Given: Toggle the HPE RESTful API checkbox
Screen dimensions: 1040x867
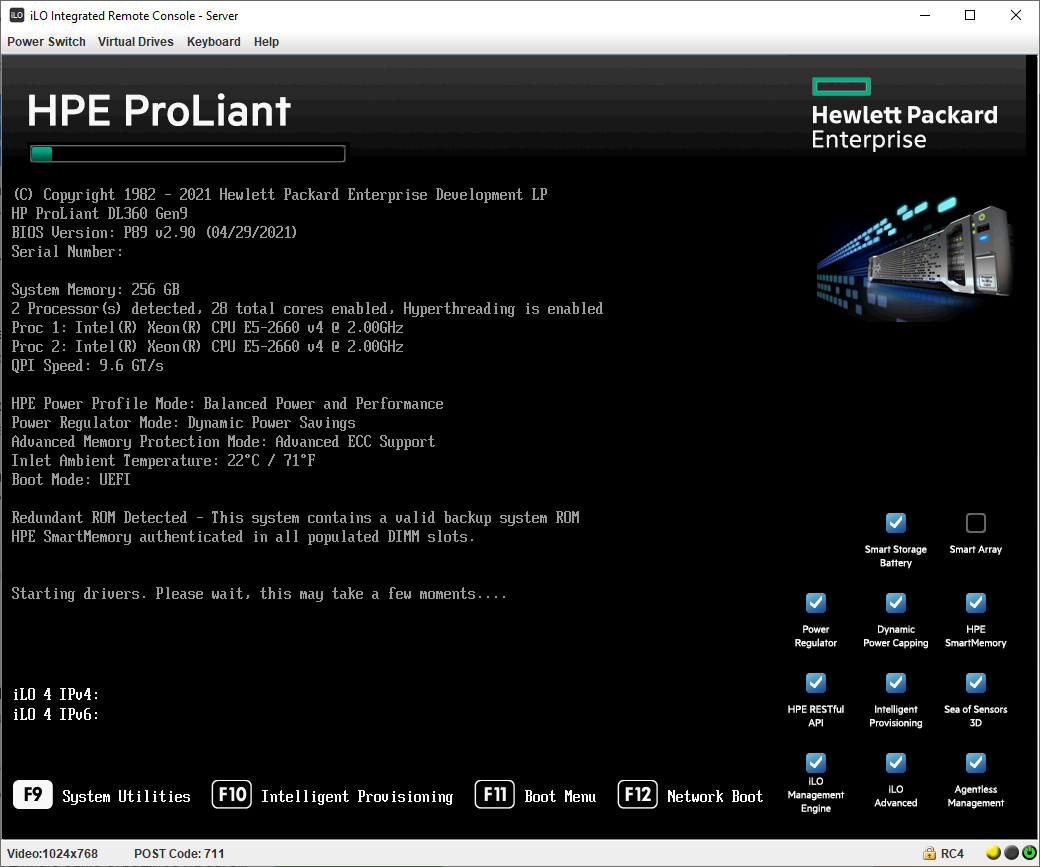Looking at the screenshot, I should (x=816, y=683).
